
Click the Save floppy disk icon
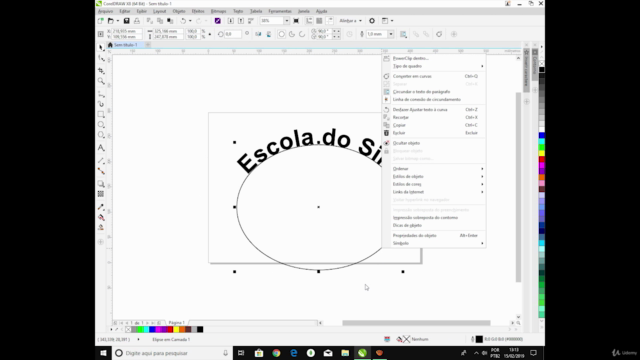tap(127, 21)
